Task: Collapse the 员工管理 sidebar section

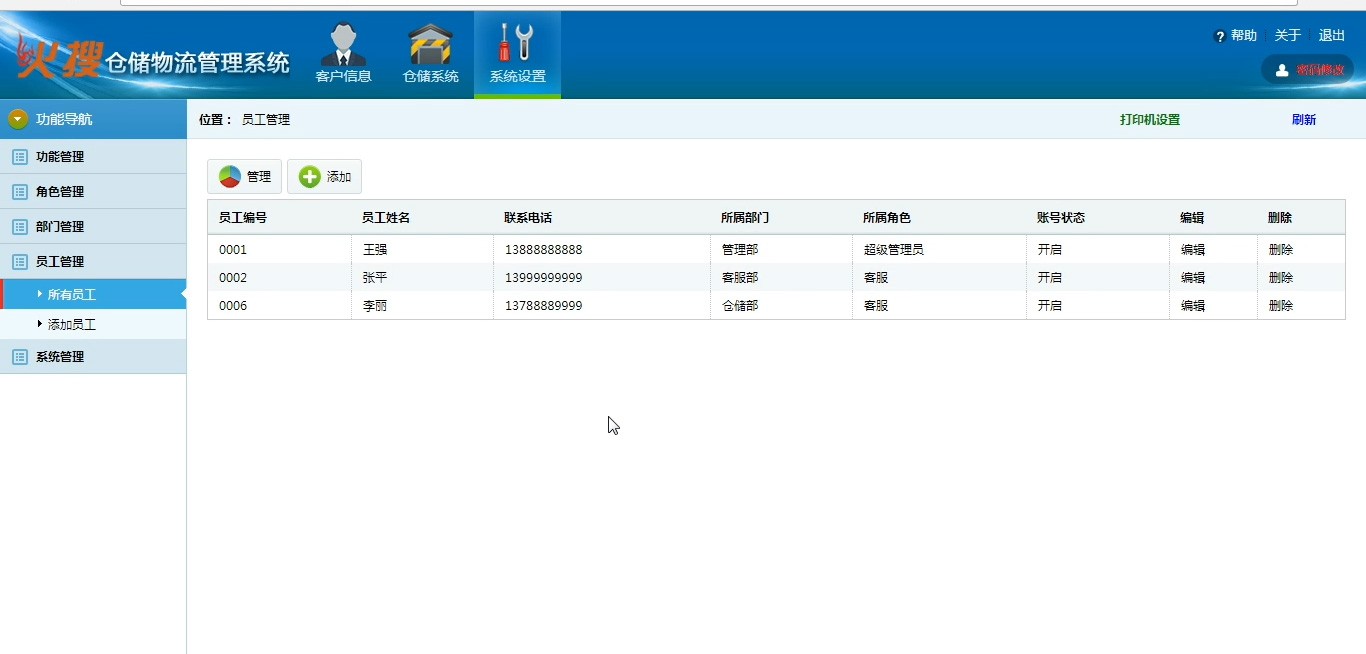Action: (60, 262)
